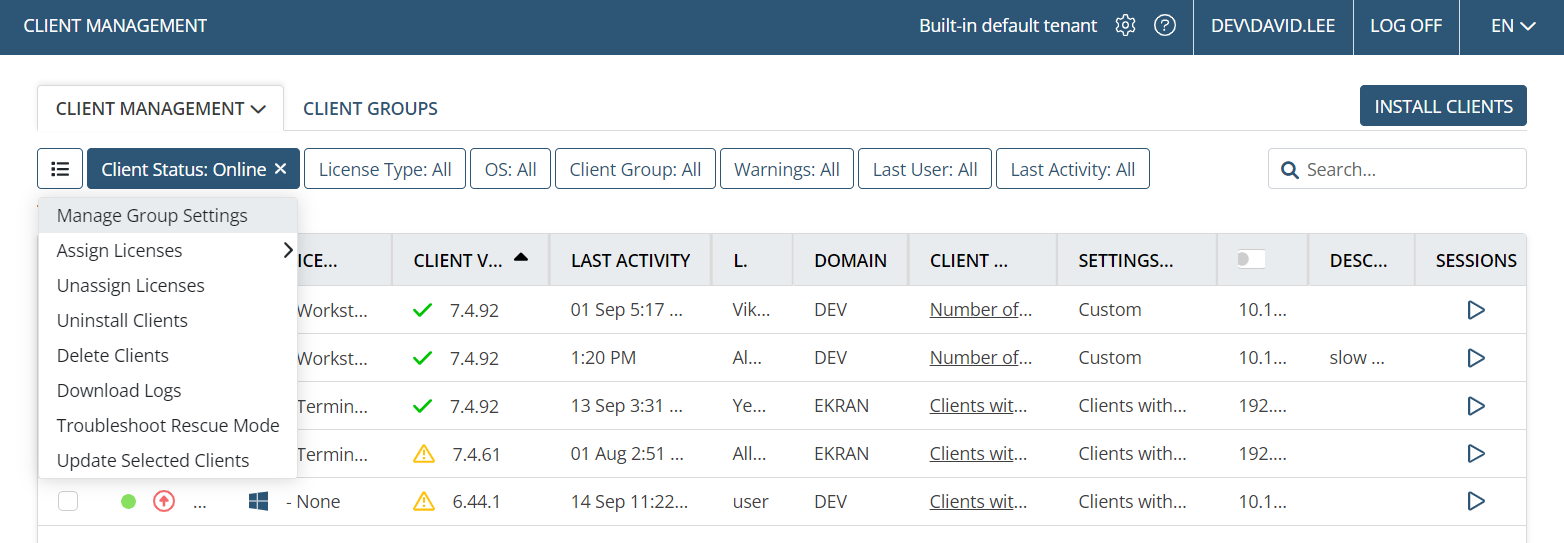
Task: Click the Windows OS icon in last row
Action: [258, 501]
